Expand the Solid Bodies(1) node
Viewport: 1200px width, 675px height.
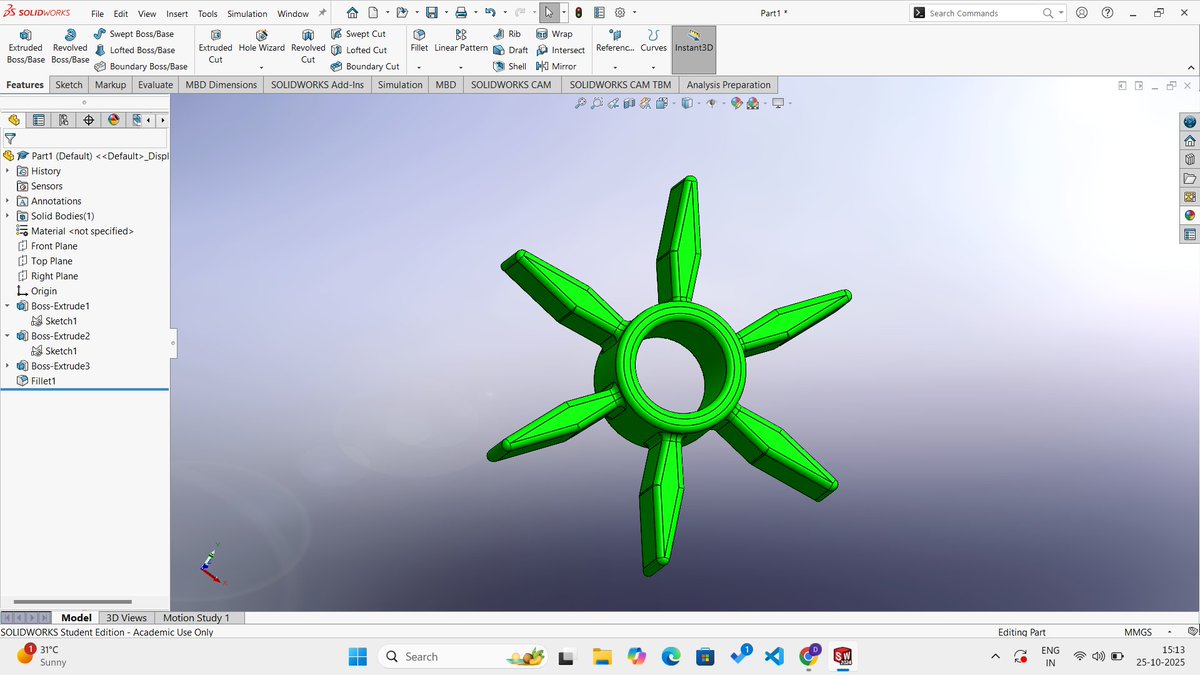[8, 216]
